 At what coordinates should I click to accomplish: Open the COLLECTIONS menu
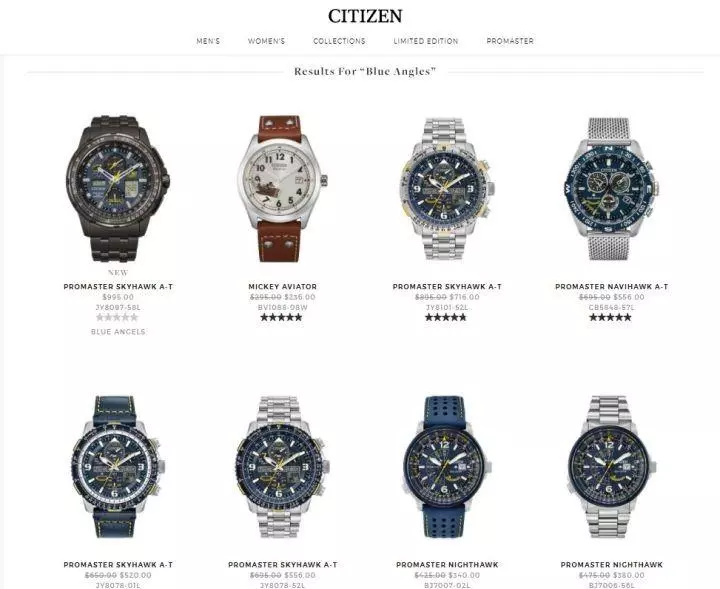[x=339, y=41]
